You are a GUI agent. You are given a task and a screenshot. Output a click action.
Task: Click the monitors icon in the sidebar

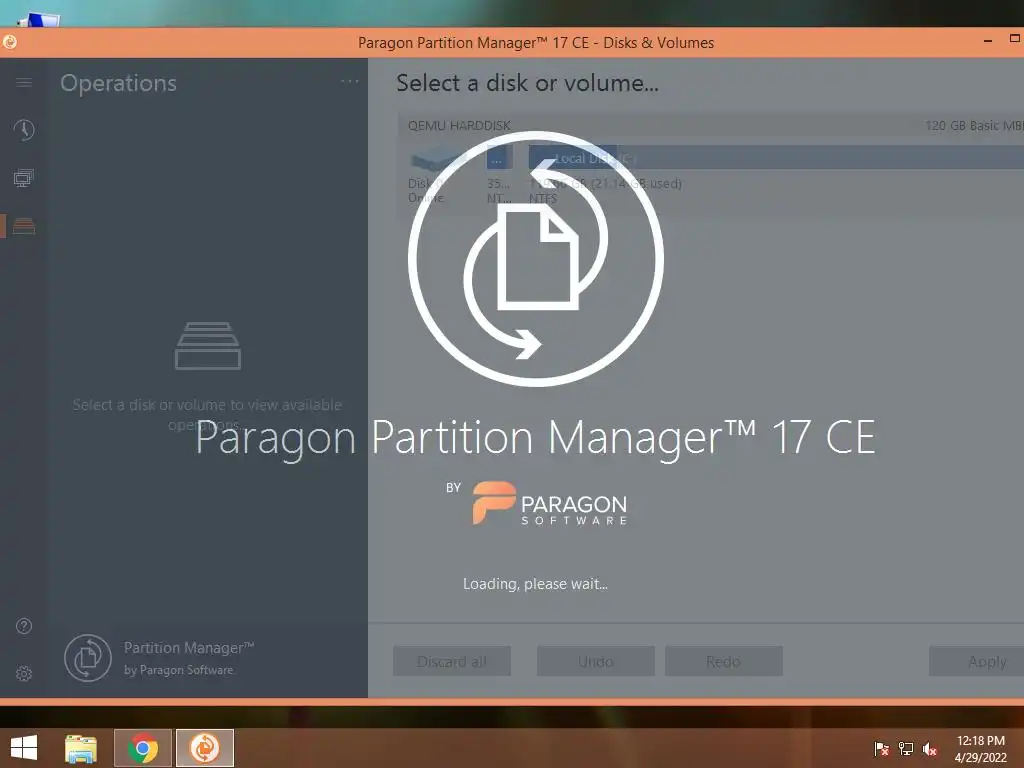click(x=24, y=178)
